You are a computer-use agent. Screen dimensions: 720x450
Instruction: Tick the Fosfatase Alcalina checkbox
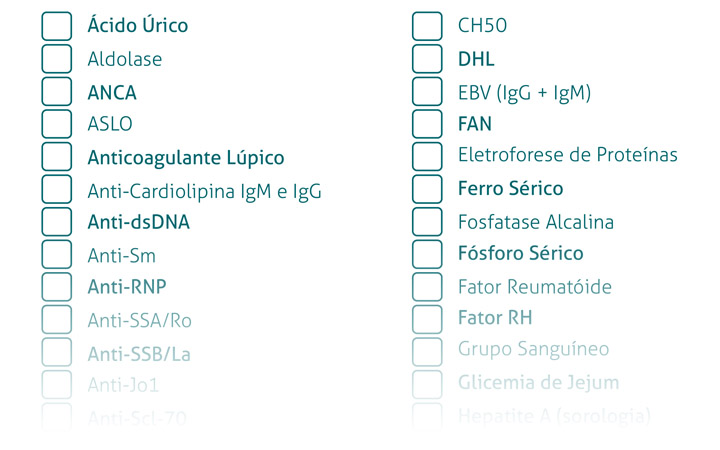click(427, 222)
